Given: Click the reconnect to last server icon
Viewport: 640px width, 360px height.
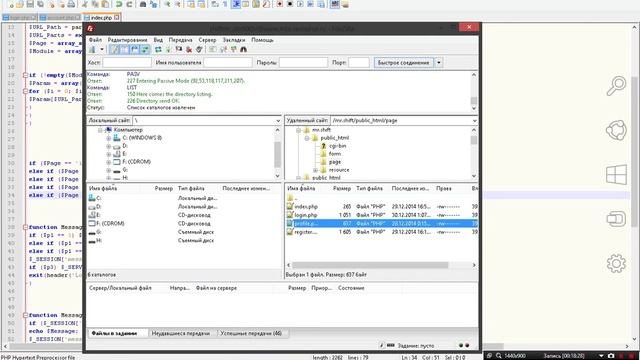Looking at the screenshot, I should point(199,49).
